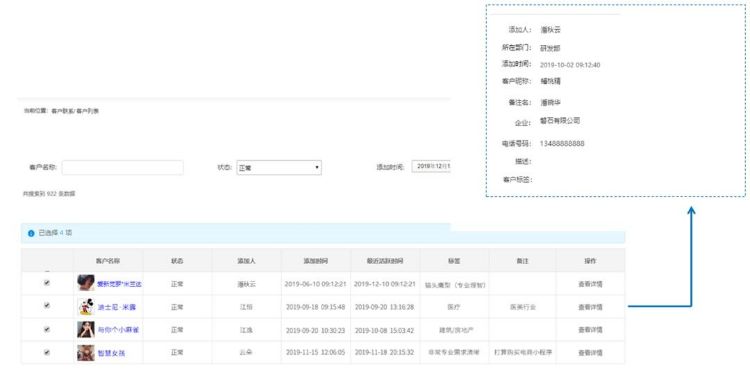Uncheck the checkbox for 与你个小麻雀 row
This screenshot has width=750, height=375.
coord(47,329)
